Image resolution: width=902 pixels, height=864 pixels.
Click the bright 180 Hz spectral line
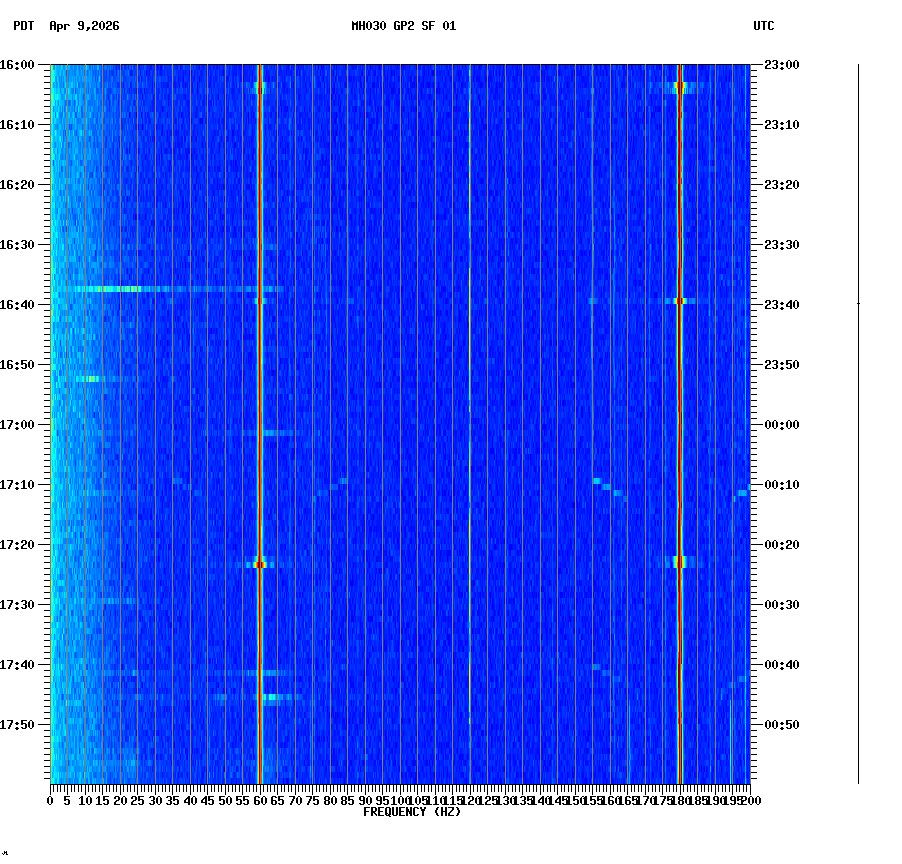[679, 400]
